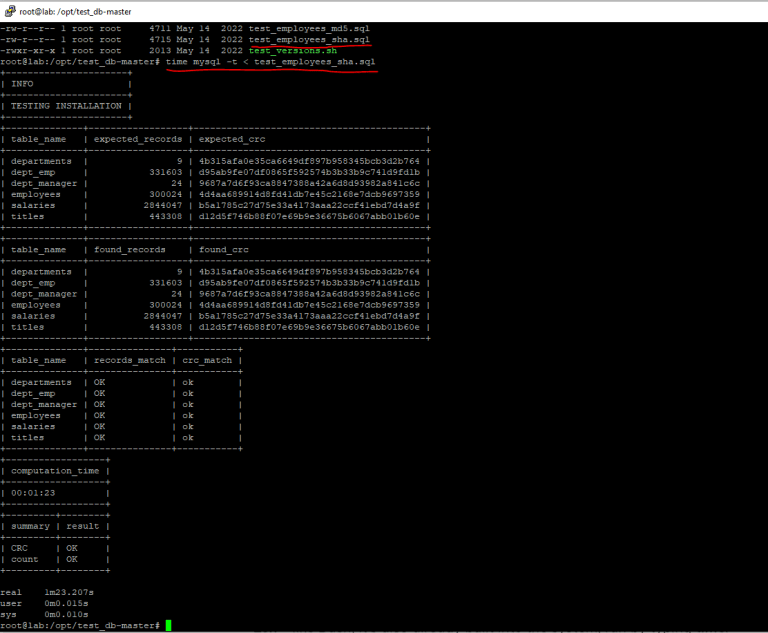This screenshot has height=633, width=768.
Task: Click the result column header
Action: [x=83, y=526]
